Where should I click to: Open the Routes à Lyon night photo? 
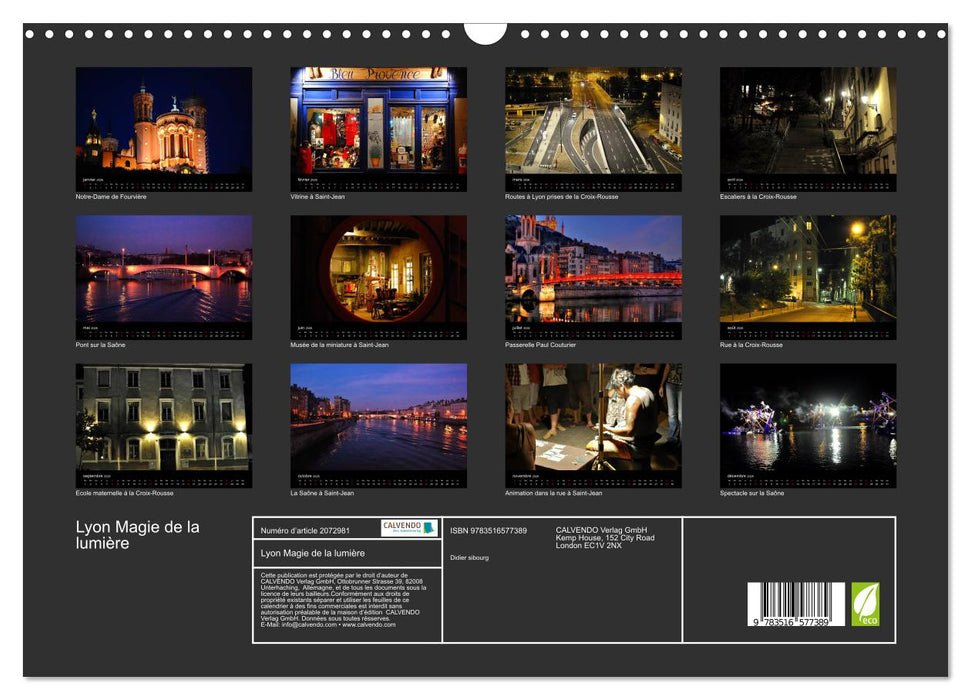click(593, 121)
